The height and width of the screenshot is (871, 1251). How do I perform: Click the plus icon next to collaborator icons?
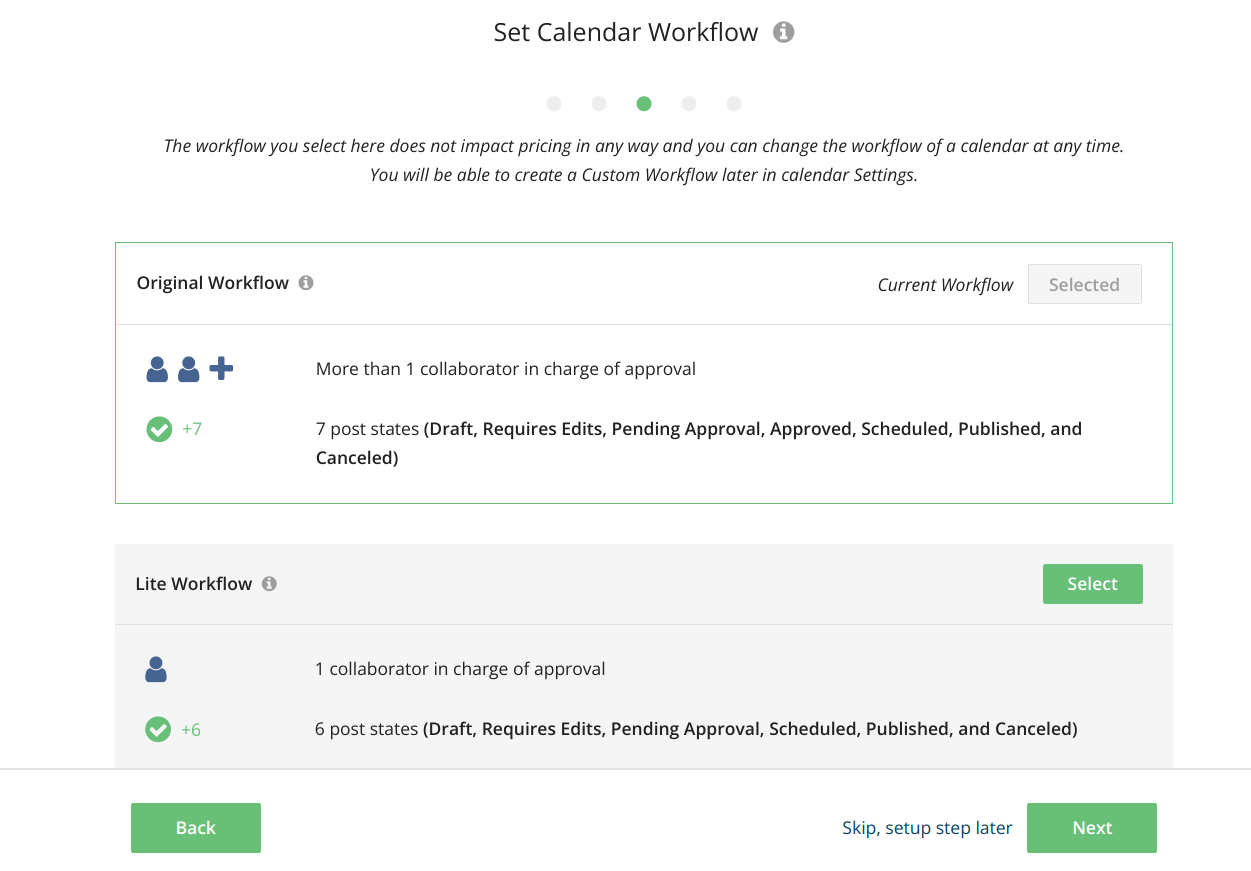coord(221,369)
